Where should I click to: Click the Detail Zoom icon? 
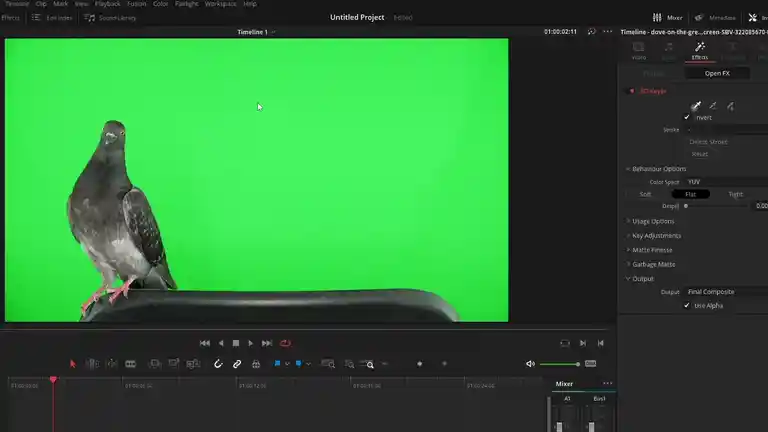click(349, 364)
